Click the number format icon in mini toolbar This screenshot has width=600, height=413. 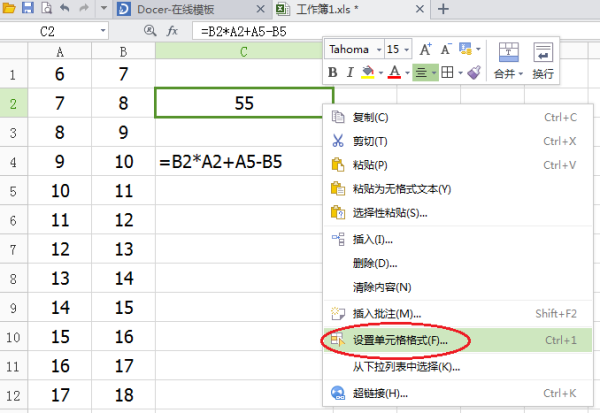pos(465,49)
